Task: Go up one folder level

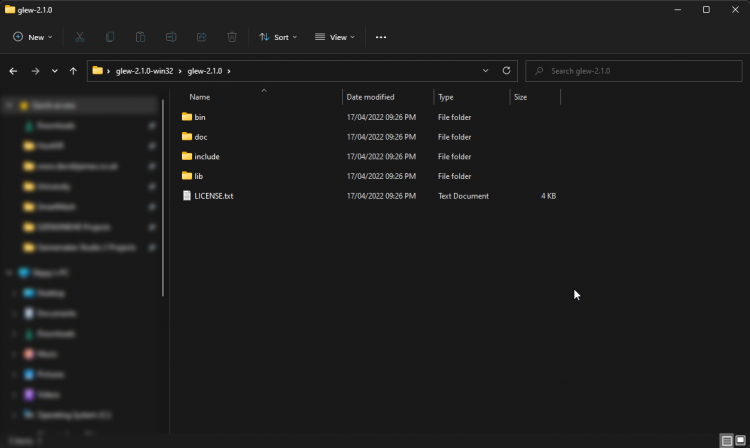Action: [x=73, y=71]
